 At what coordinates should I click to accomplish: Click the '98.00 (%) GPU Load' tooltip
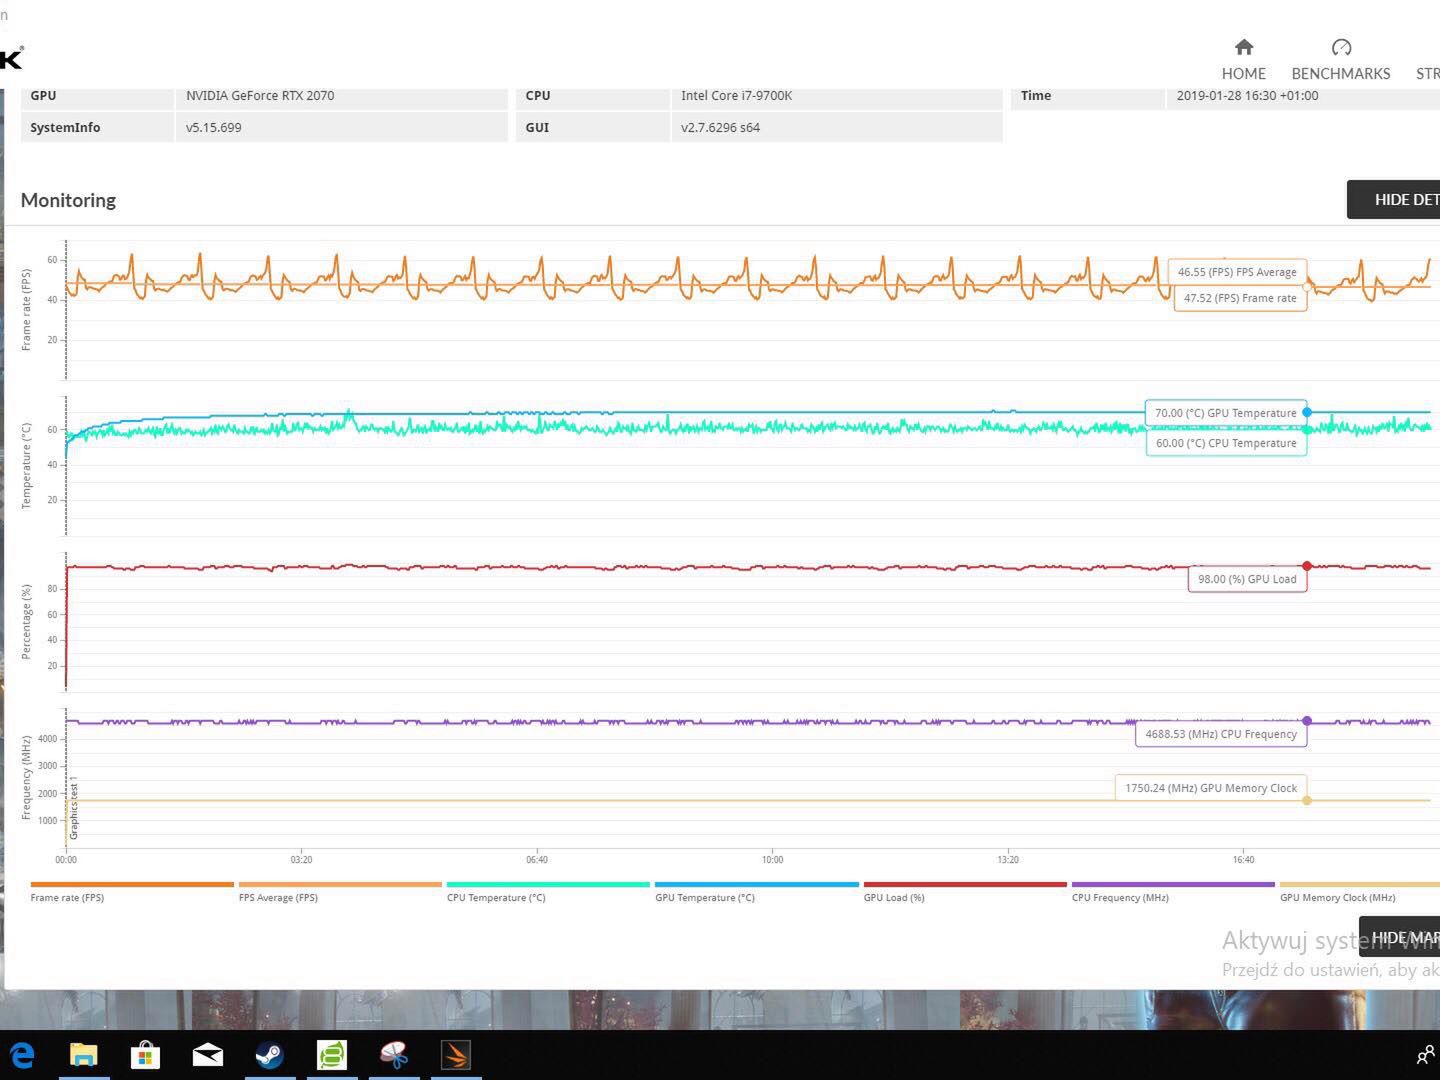coord(1247,579)
